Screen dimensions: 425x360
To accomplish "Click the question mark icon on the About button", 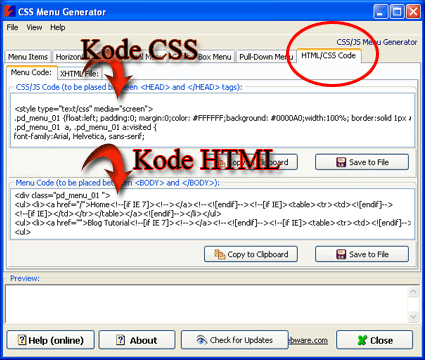I will 120,340.
